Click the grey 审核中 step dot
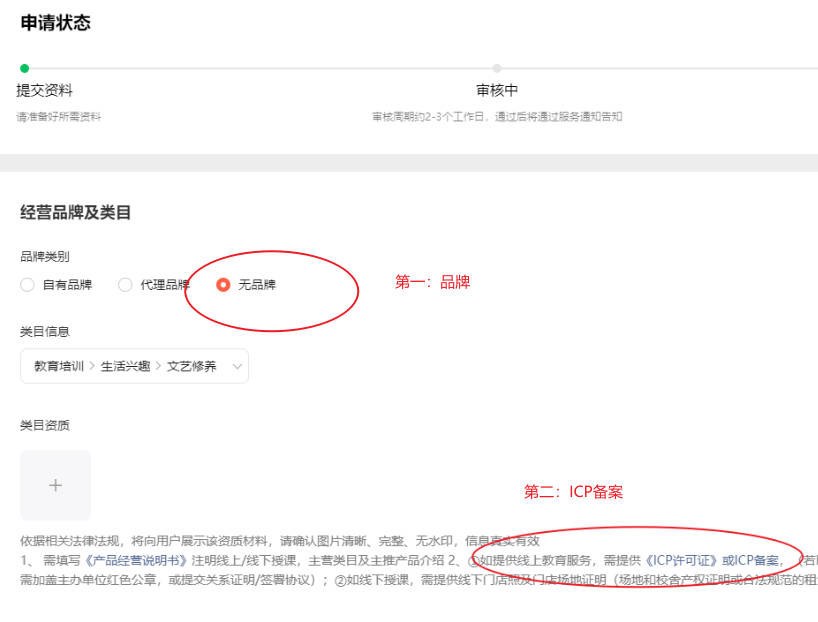This screenshot has width=818, height=622. tap(497, 69)
